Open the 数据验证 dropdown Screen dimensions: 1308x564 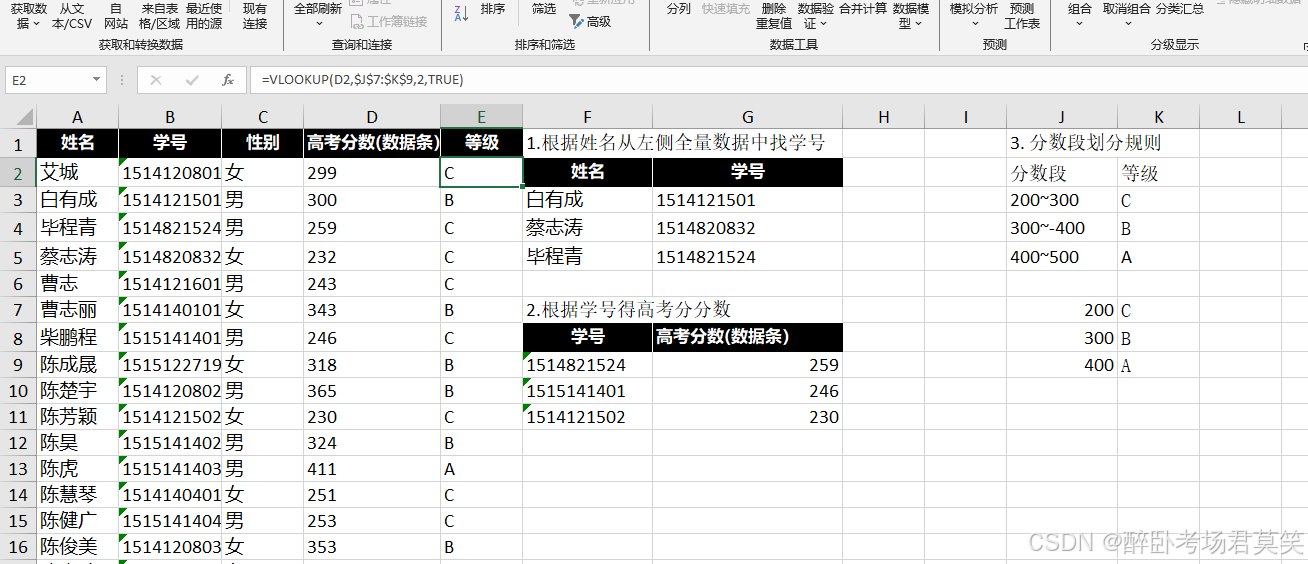tap(825, 23)
